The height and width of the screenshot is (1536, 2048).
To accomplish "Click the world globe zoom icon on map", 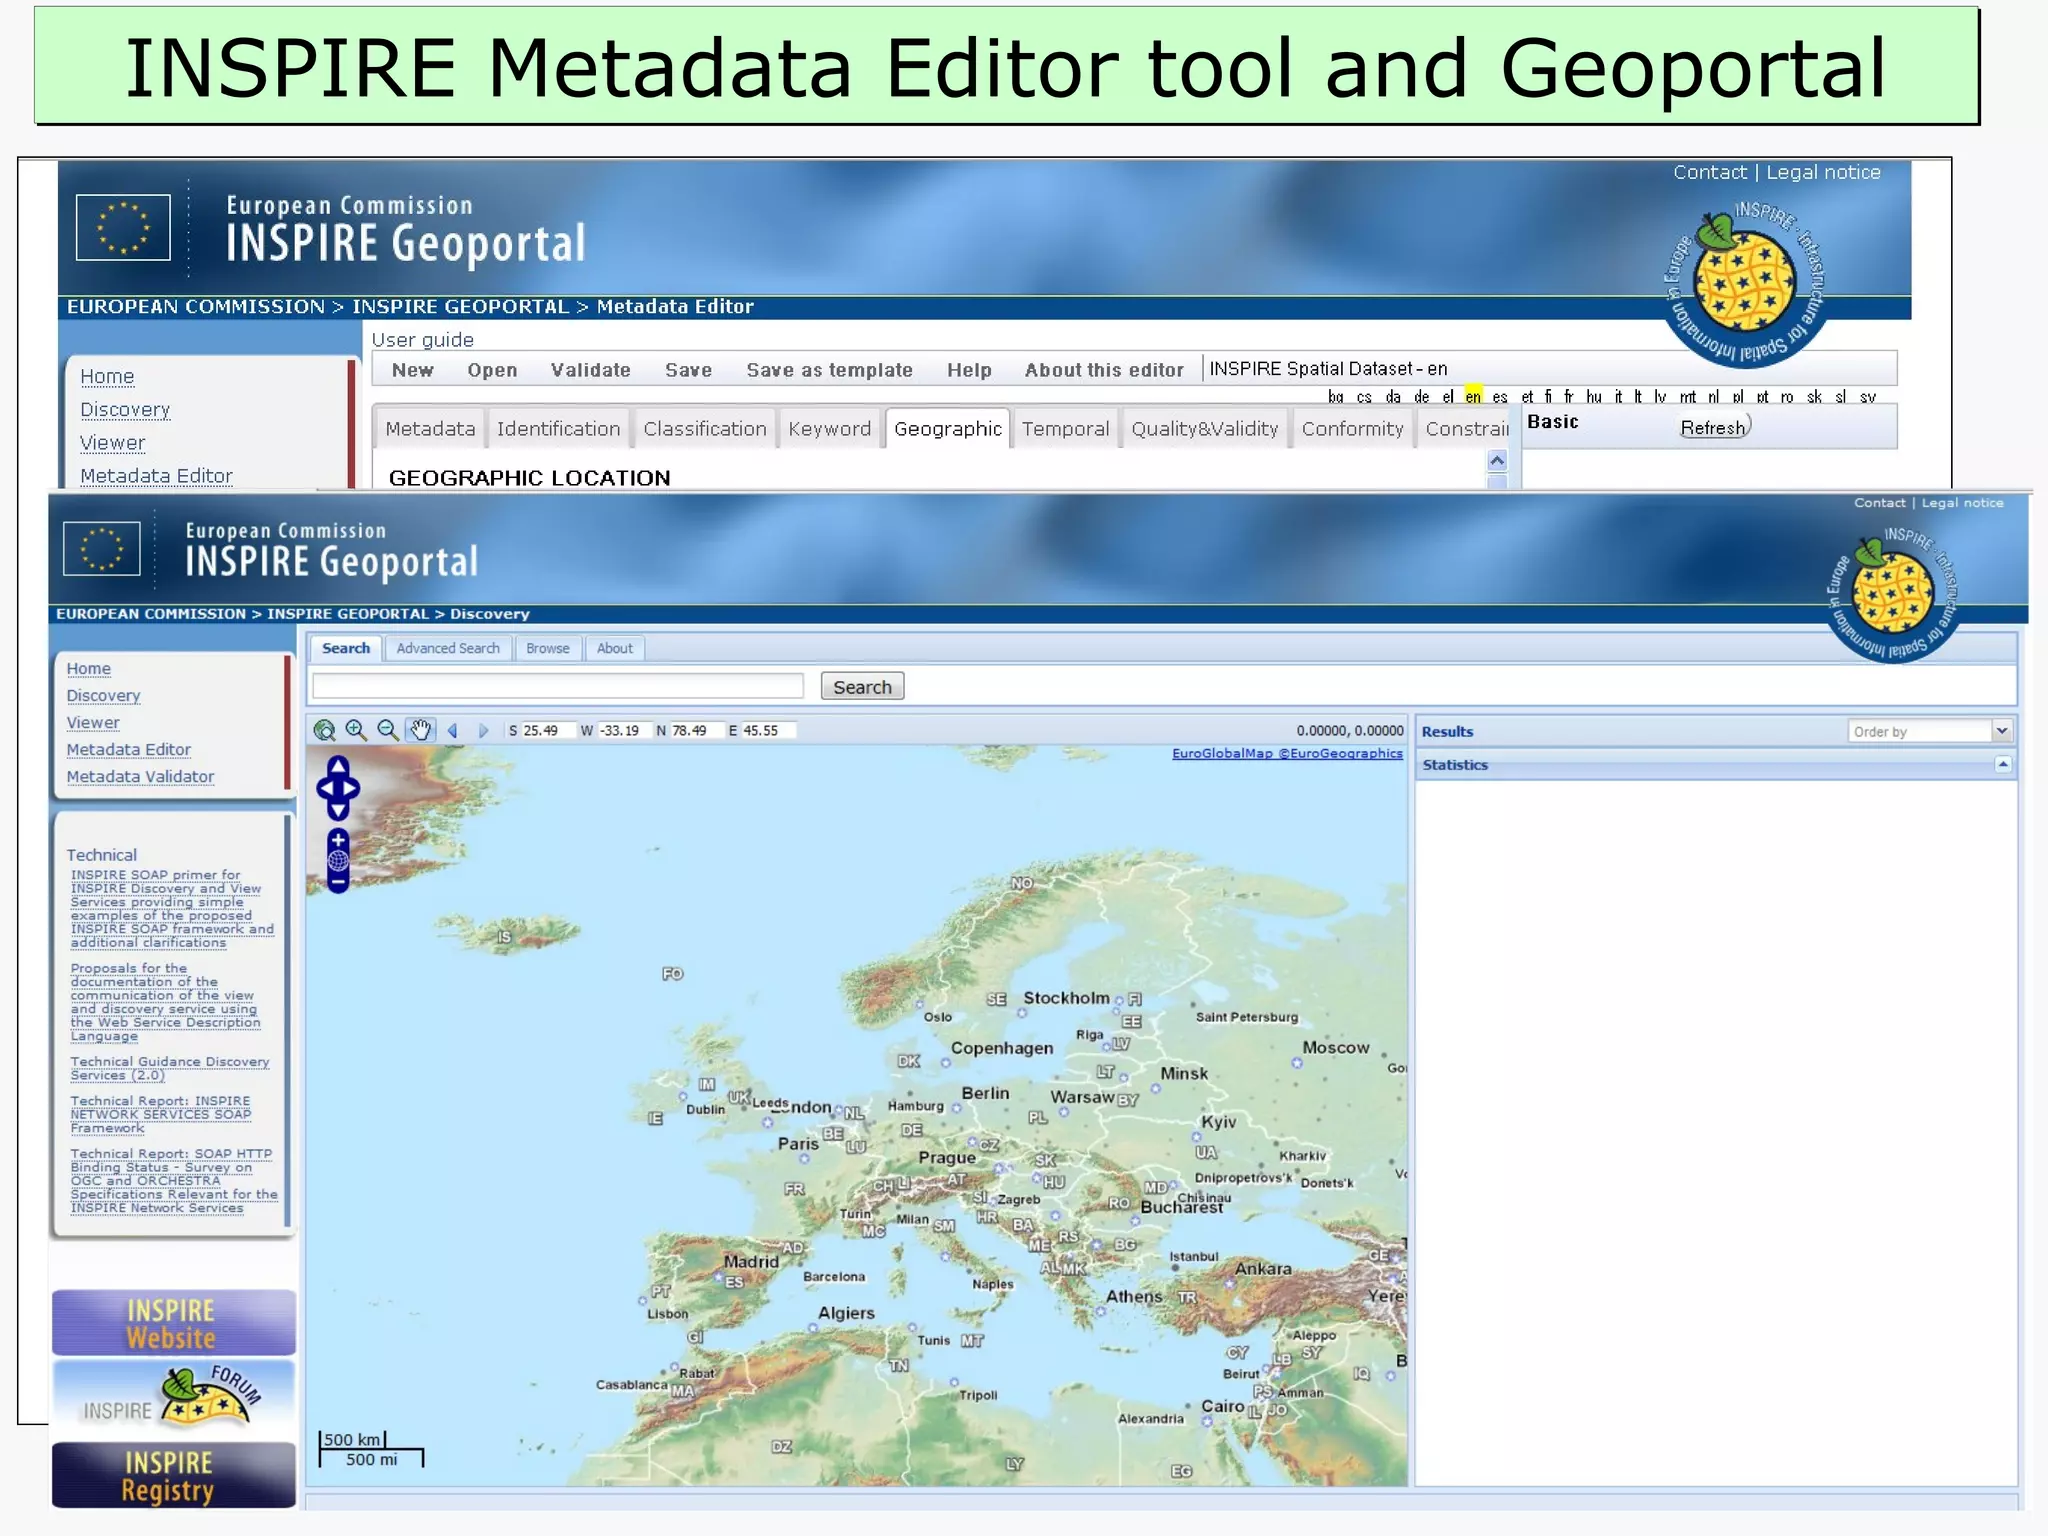I will coord(338,861).
